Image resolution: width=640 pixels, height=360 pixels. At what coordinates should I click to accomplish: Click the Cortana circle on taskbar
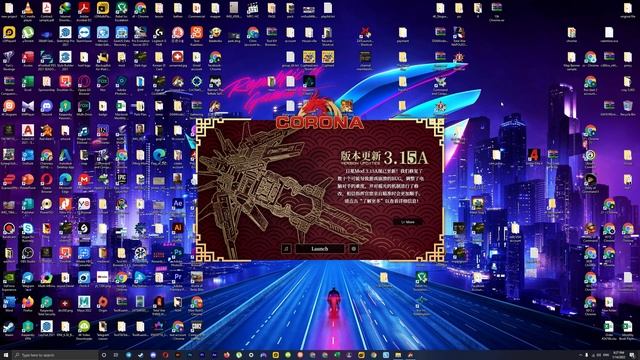[104, 355]
